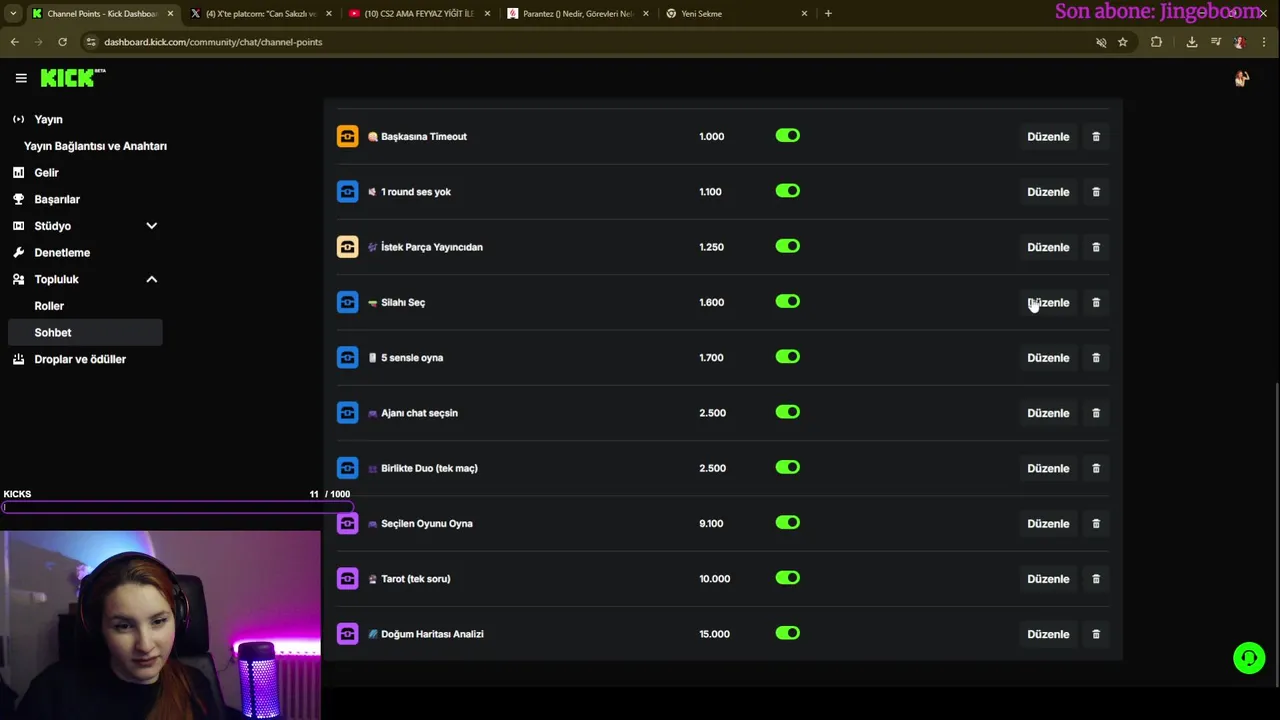Image resolution: width=1280 pixels, height=720 pixels.
Task: Open the green support chat bubble
Action: 1249,657
